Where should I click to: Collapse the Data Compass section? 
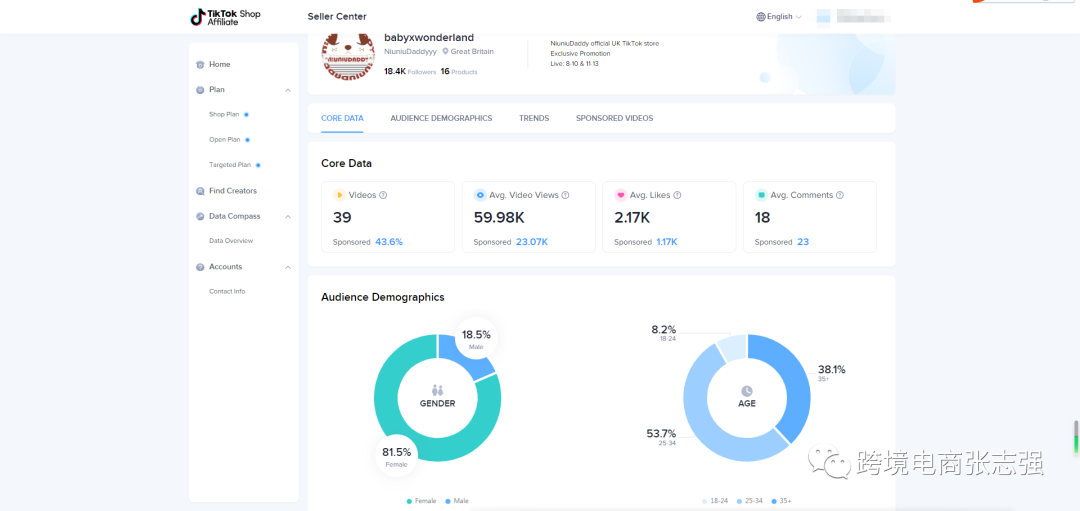click(288, 216)
